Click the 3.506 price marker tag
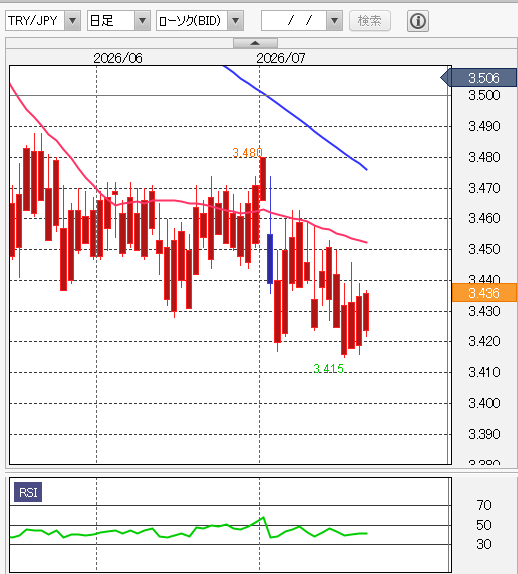 (x=479, y=78)
